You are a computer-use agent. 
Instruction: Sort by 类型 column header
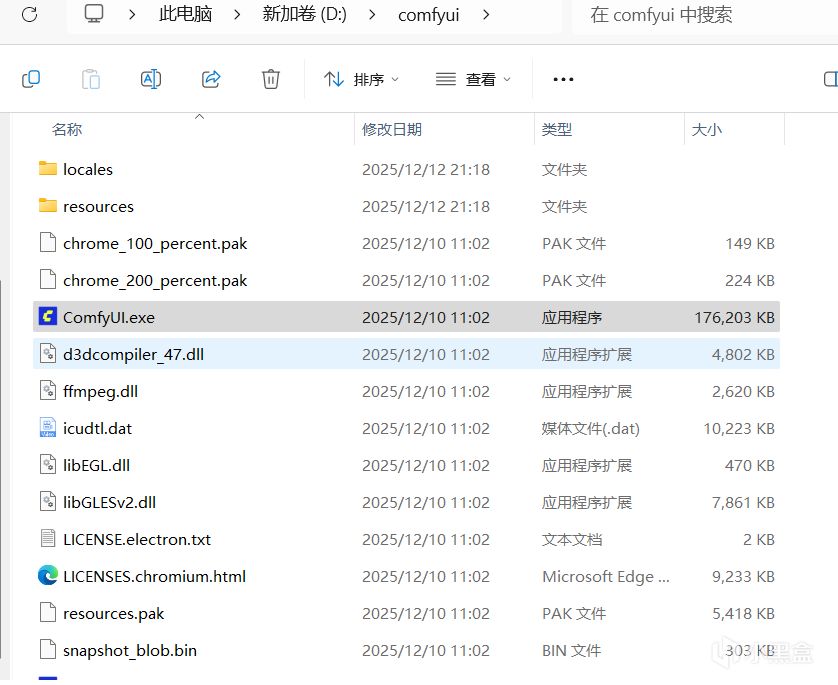tap(557, 129)
